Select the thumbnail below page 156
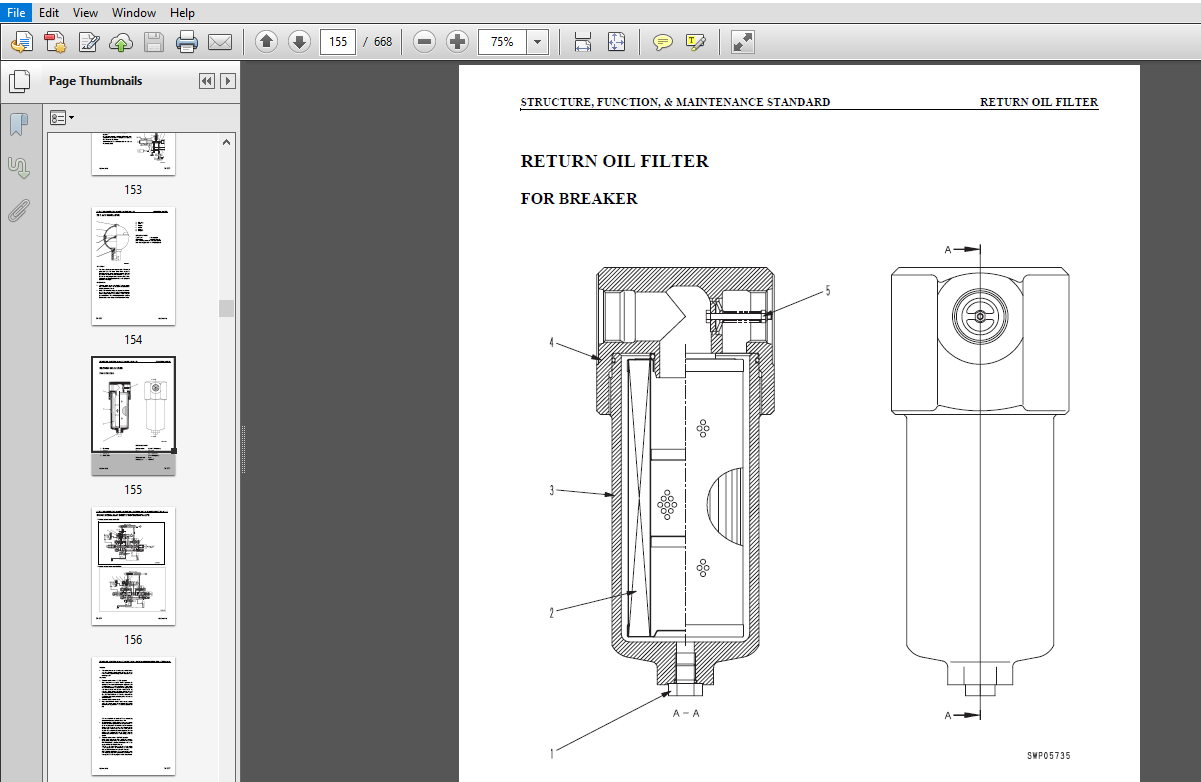 pyautogui.click(x=133, y=716)
